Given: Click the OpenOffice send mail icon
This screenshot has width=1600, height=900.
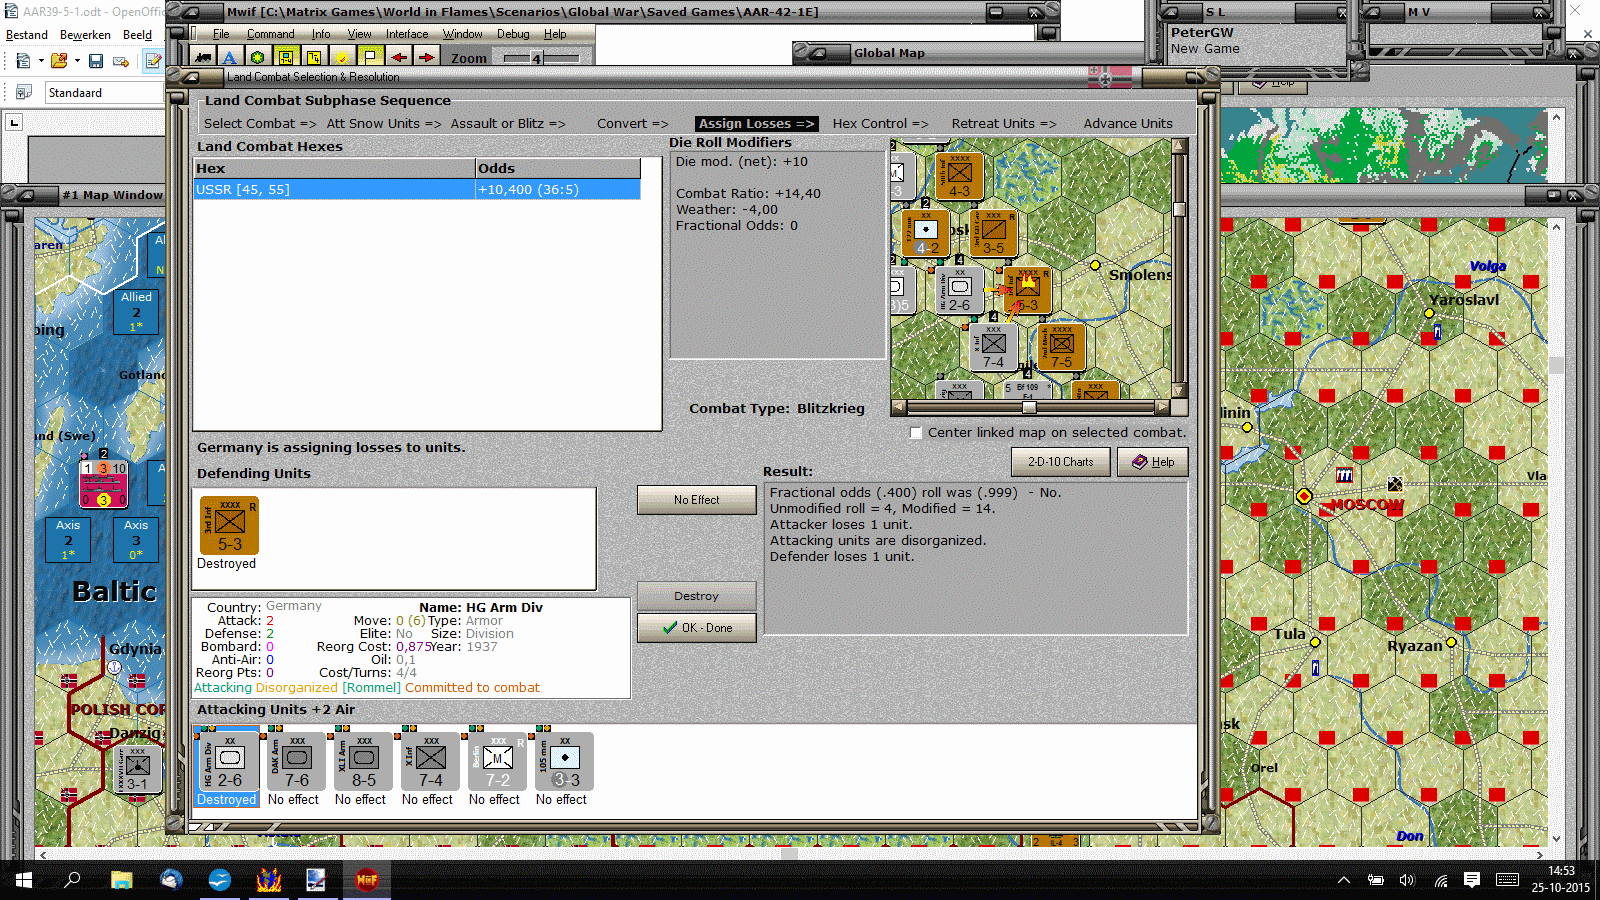Looking at the screenshot, I should (x=121, y=61).
